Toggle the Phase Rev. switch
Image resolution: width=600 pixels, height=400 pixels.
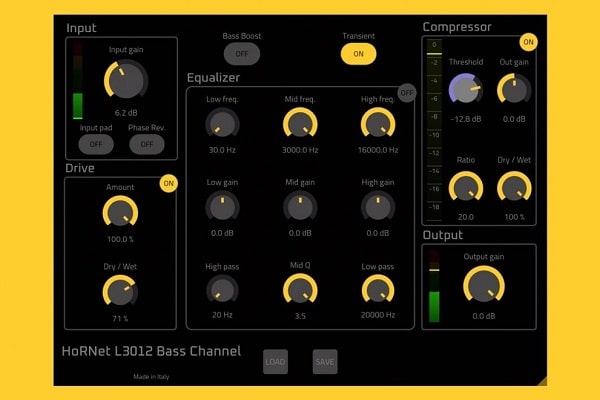coord(146,144)
